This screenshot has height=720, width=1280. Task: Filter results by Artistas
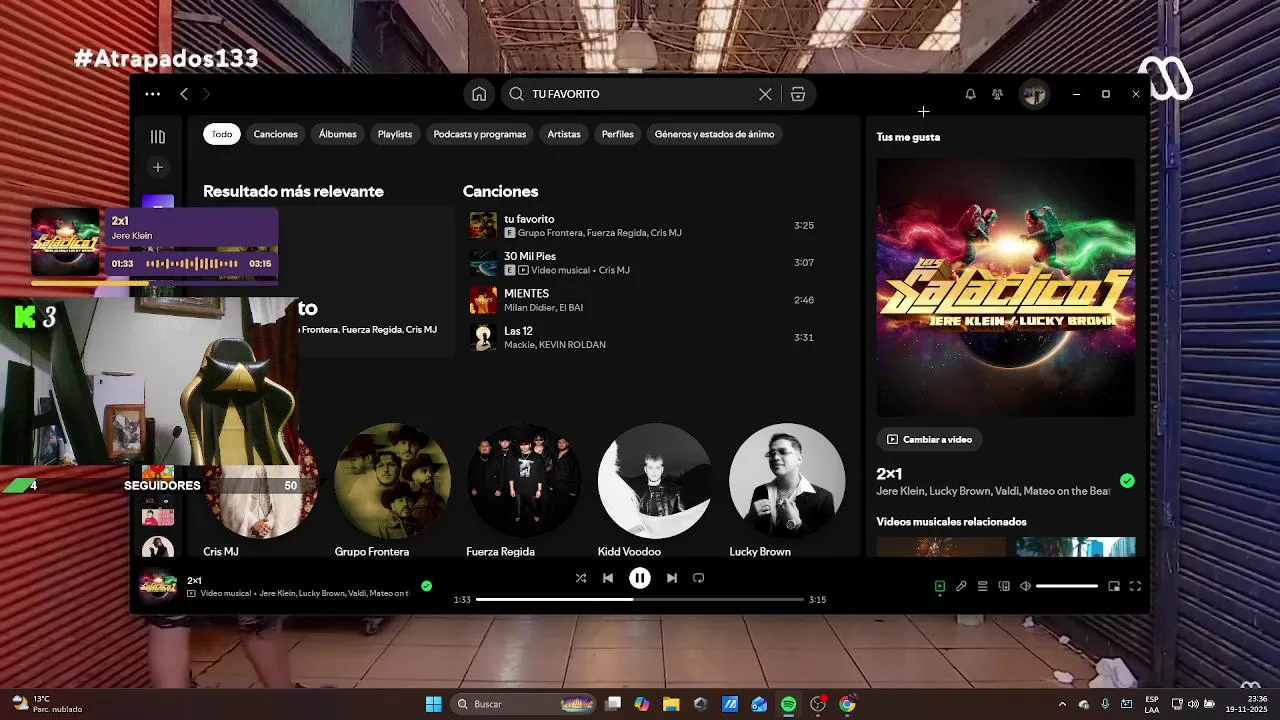[564, 134]
